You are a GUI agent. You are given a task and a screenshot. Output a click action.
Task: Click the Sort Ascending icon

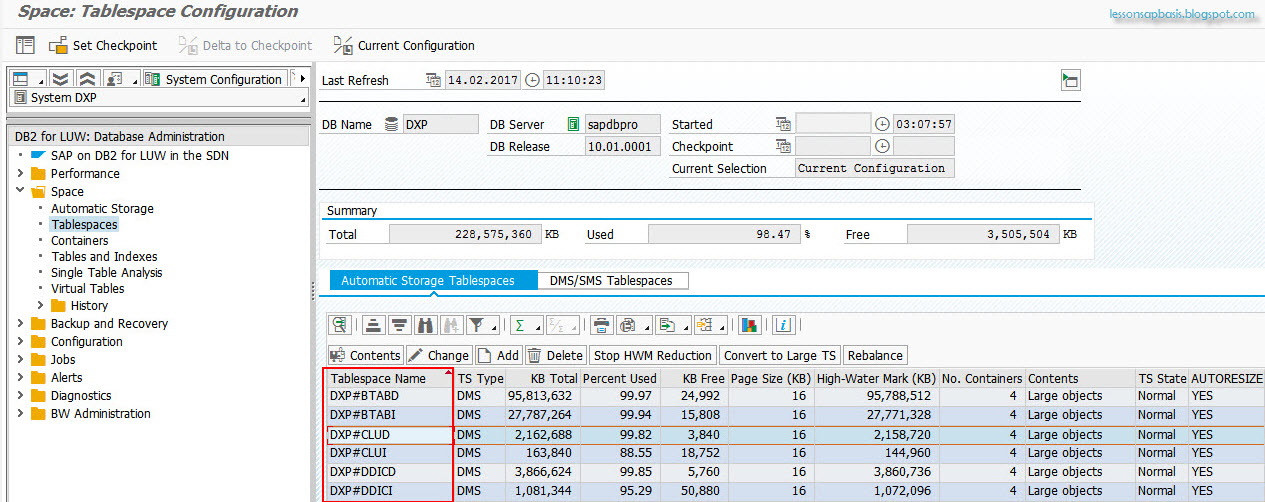click(373, 325)
